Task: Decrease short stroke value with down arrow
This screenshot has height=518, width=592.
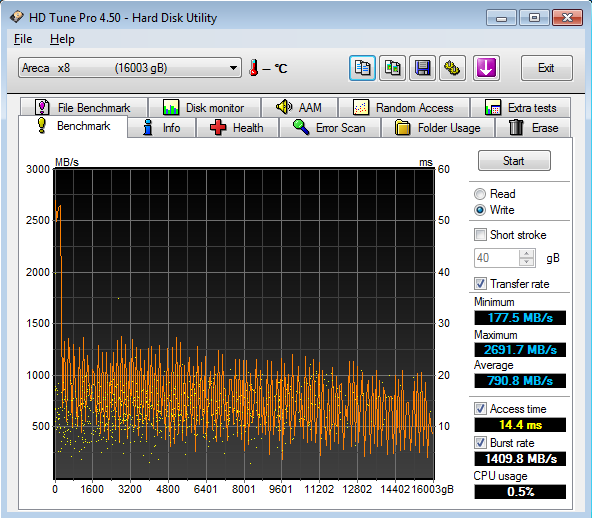Action: (527, 262)
